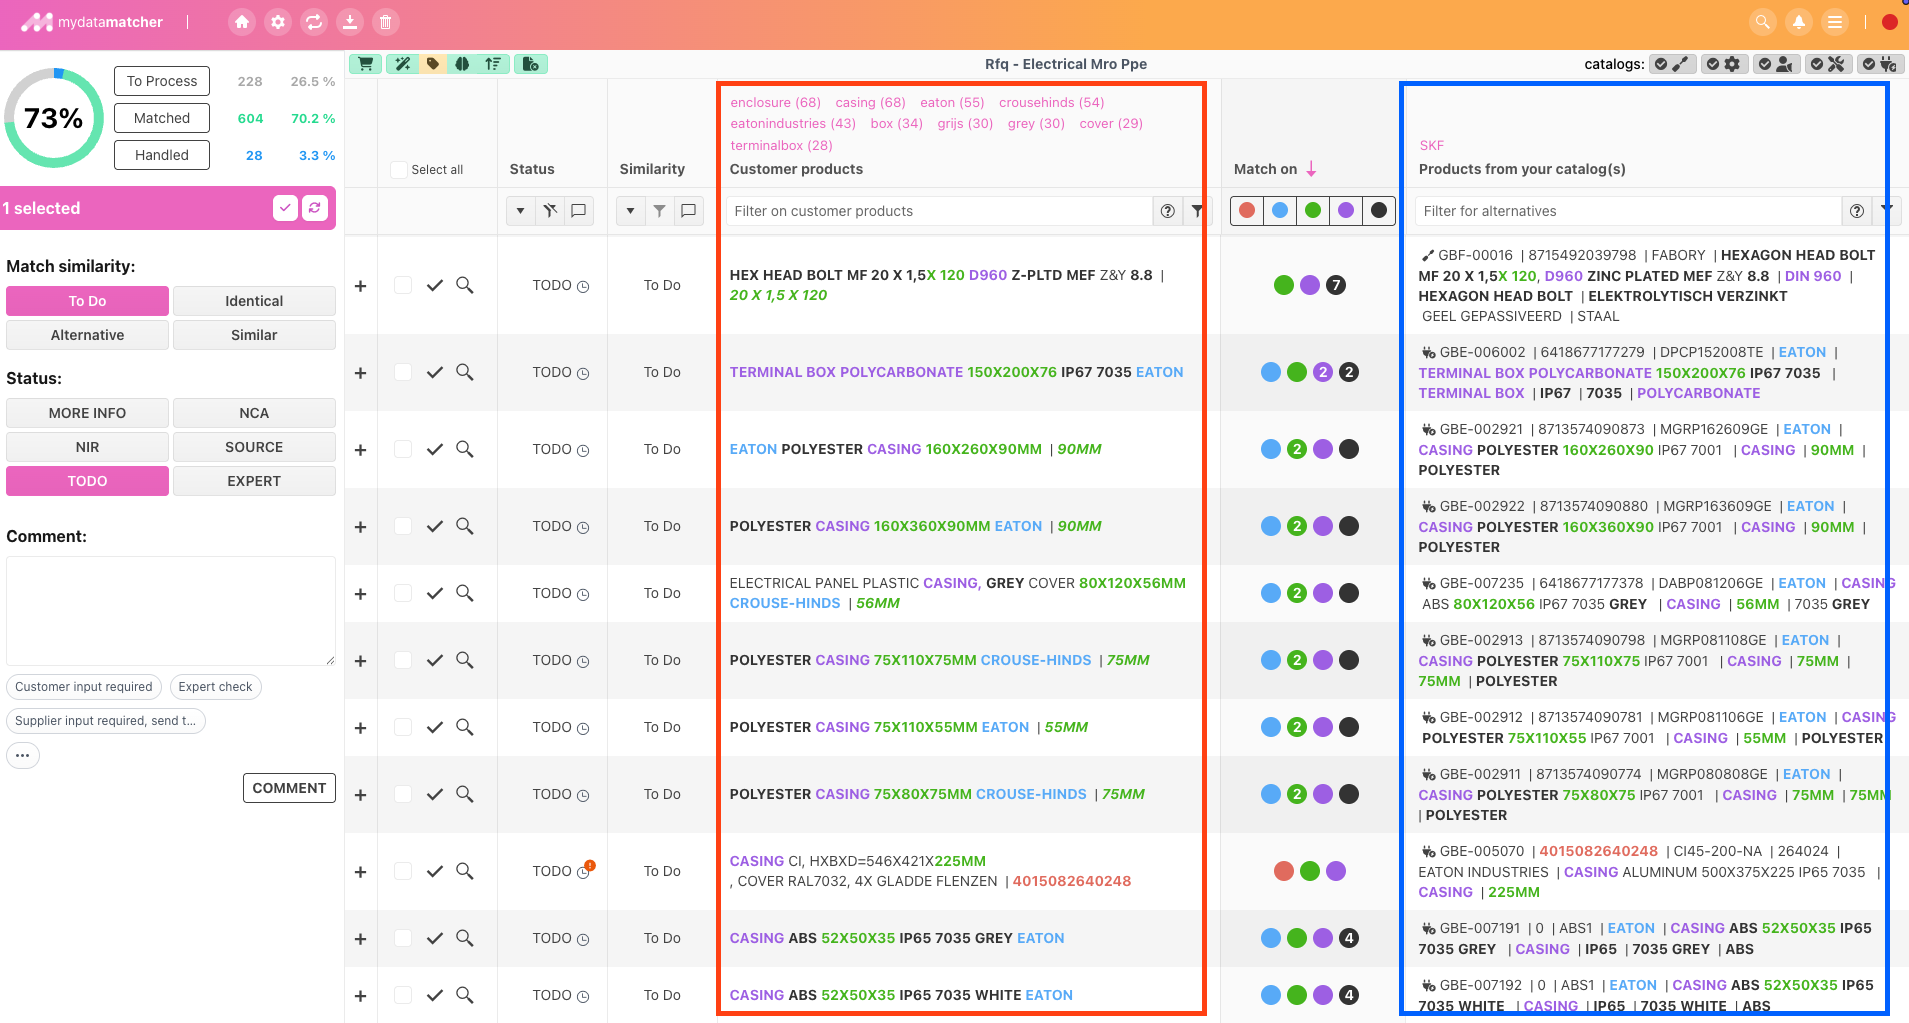Click the magic wand toolbar icon

402,64
